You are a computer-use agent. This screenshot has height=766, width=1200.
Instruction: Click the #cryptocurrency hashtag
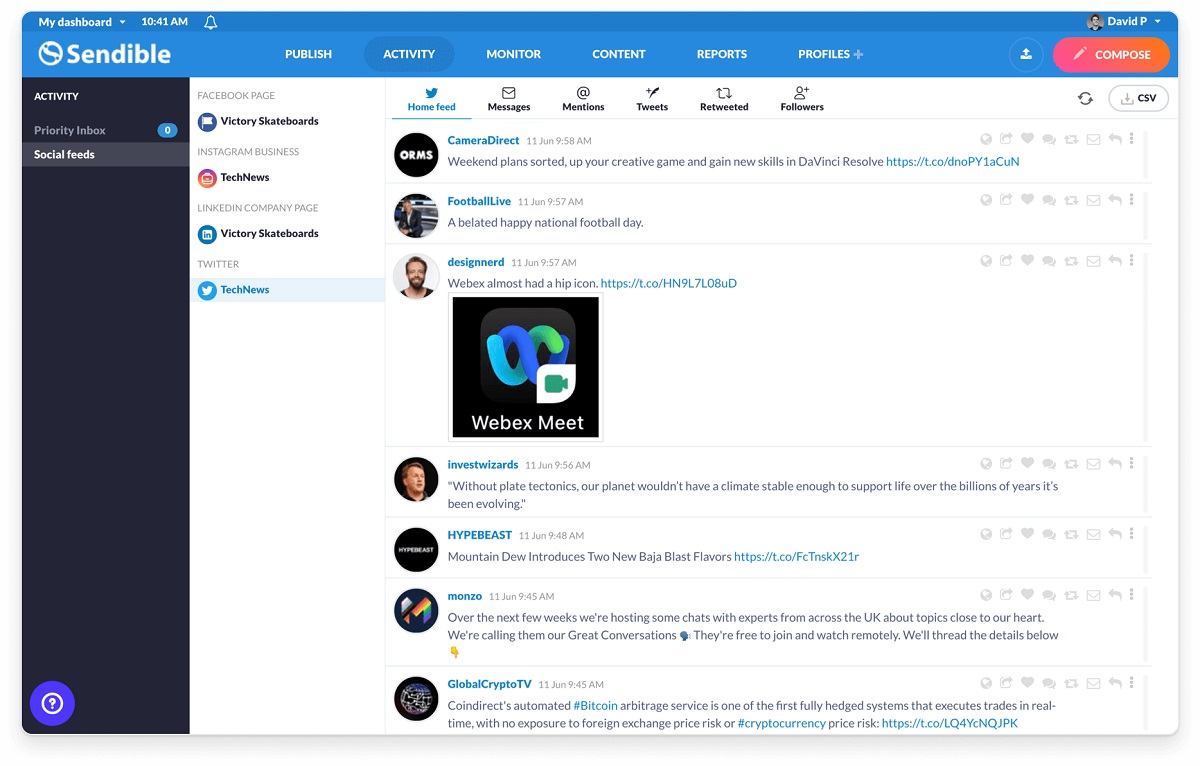pyautogui.click(x=782, y=723)
